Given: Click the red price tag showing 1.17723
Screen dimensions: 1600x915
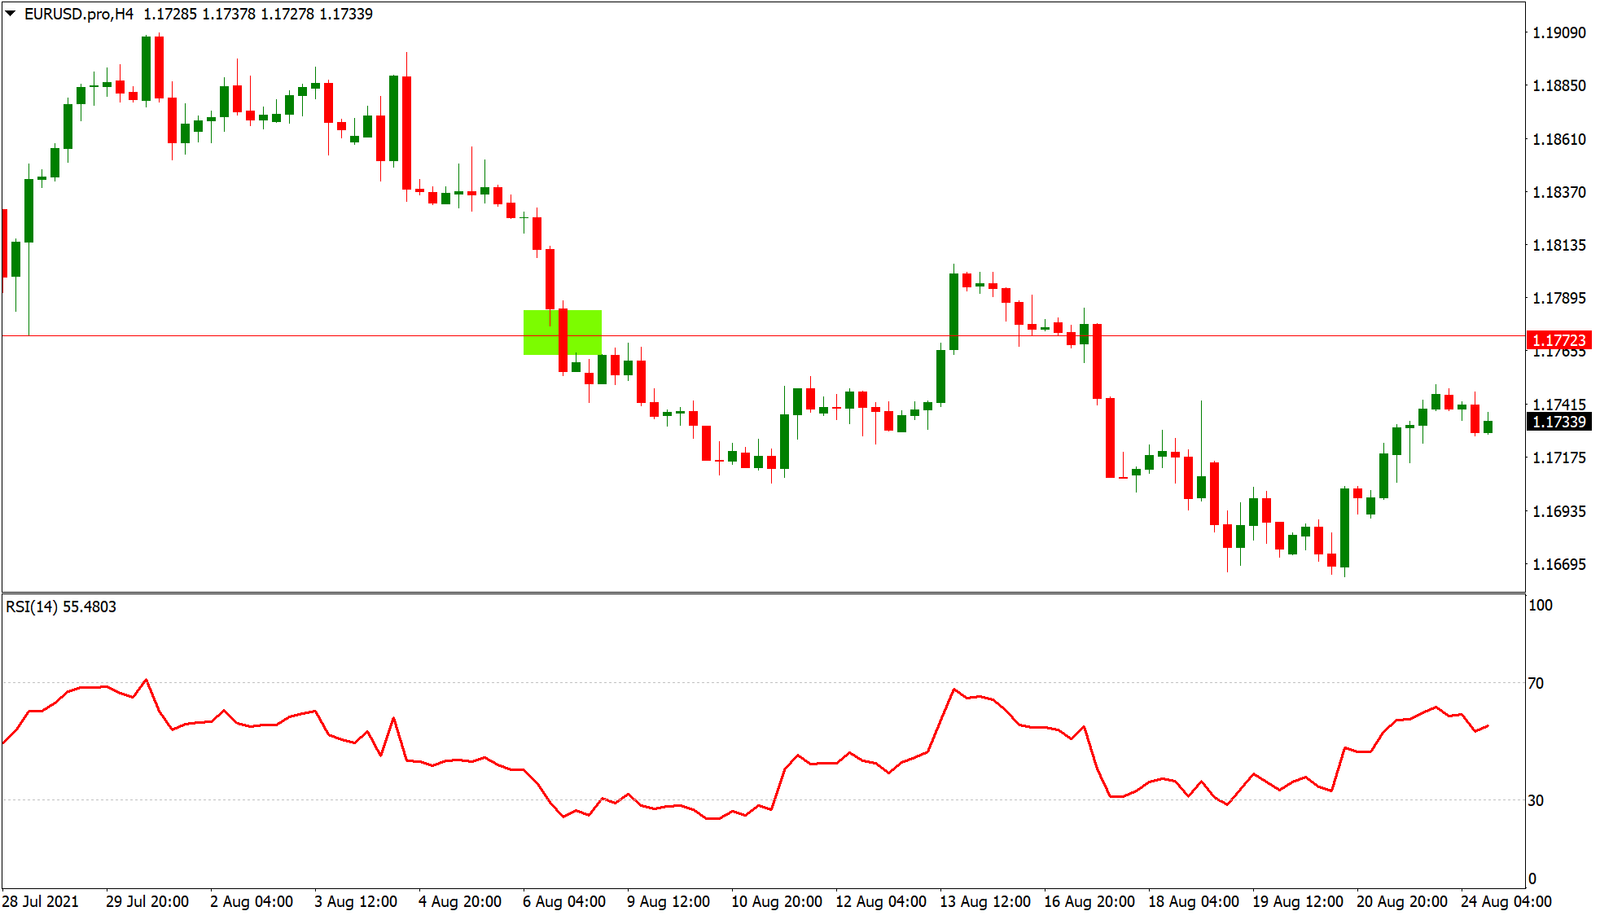Looking at the screenshot, I should pos(1558,340).
